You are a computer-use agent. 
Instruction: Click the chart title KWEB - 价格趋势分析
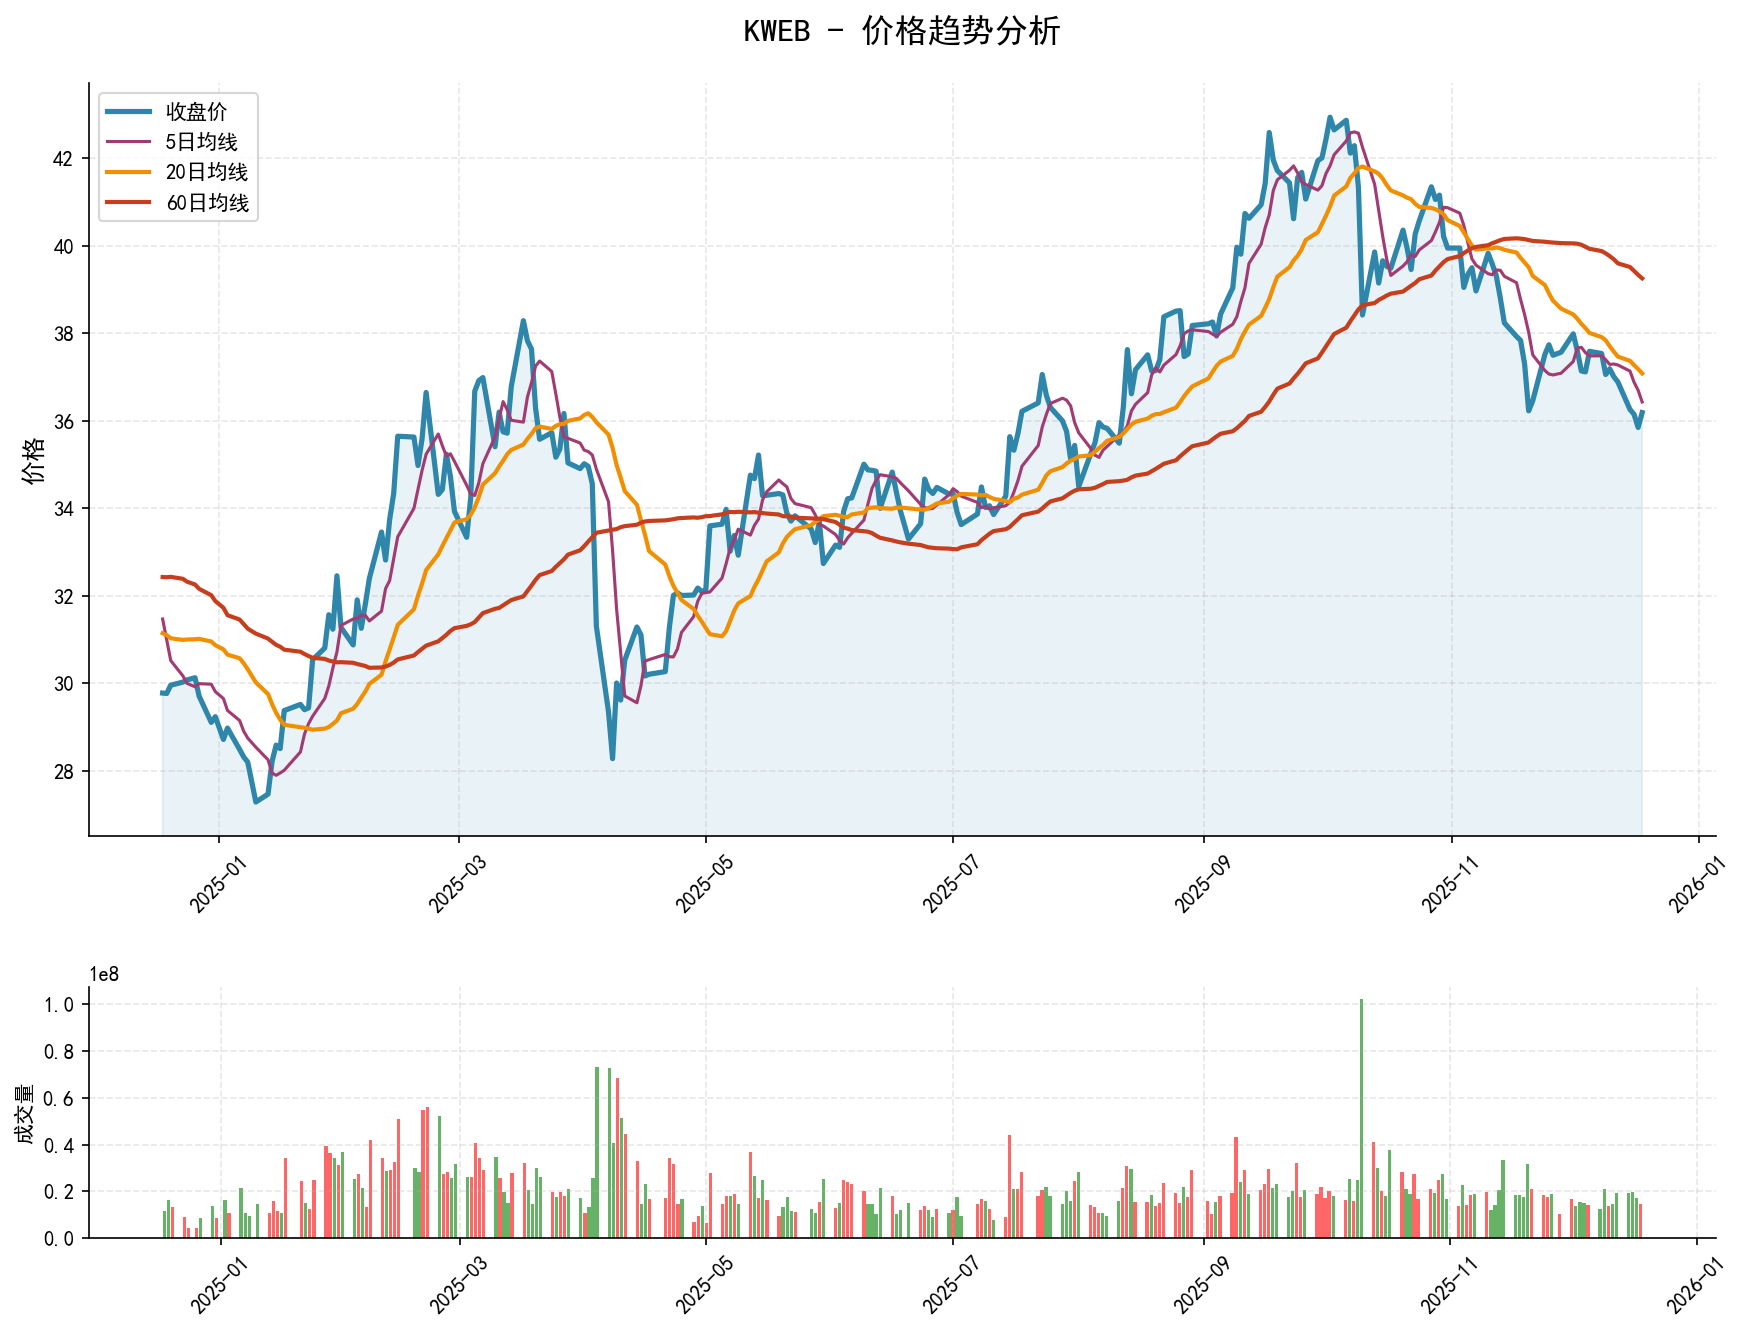click(902, 33)
